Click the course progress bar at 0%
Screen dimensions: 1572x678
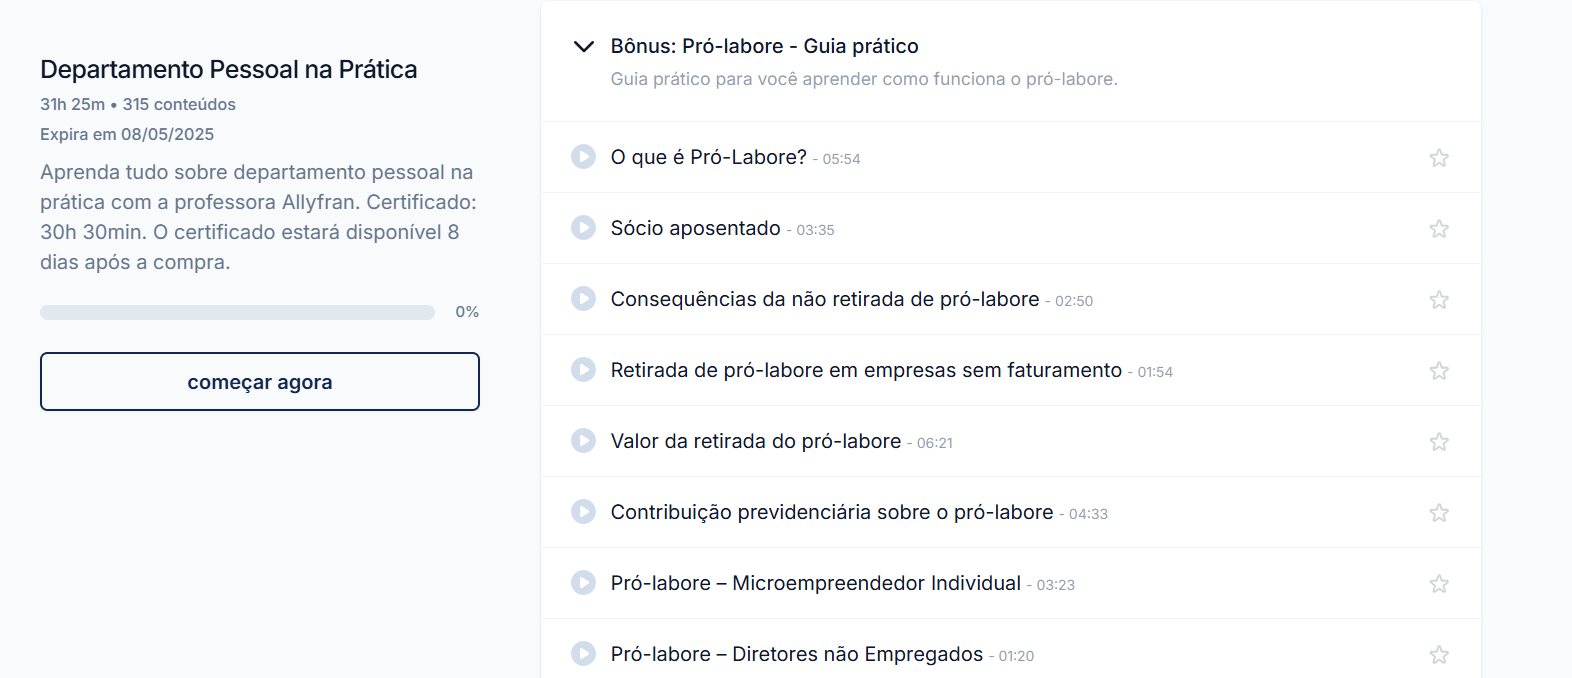point(237,312)
